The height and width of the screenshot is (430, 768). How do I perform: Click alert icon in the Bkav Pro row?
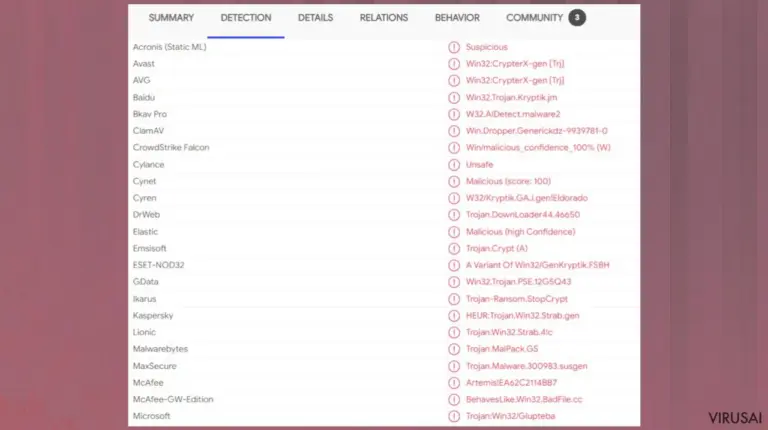tap(454, 114)
